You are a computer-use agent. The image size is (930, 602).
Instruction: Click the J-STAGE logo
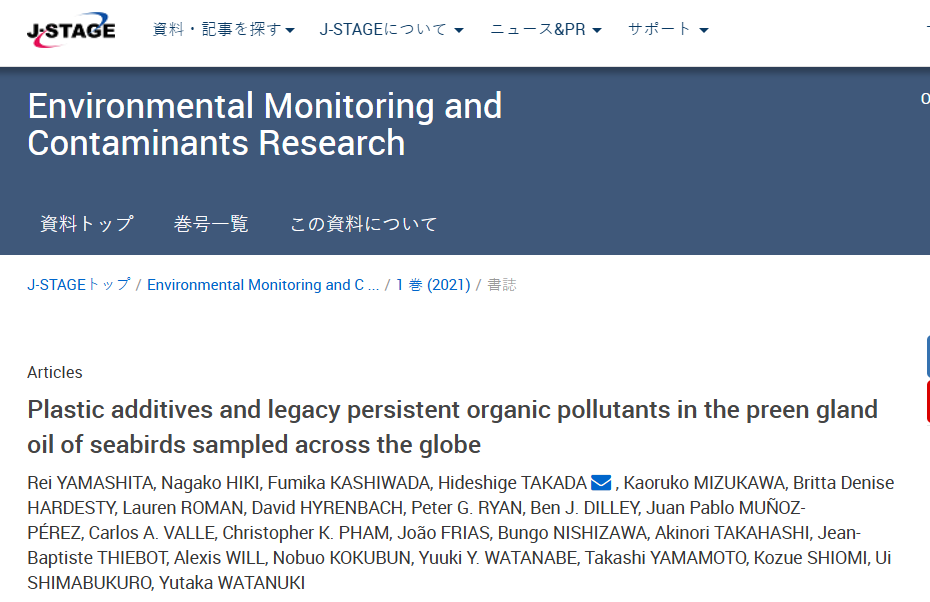click(x=71, y=30)
